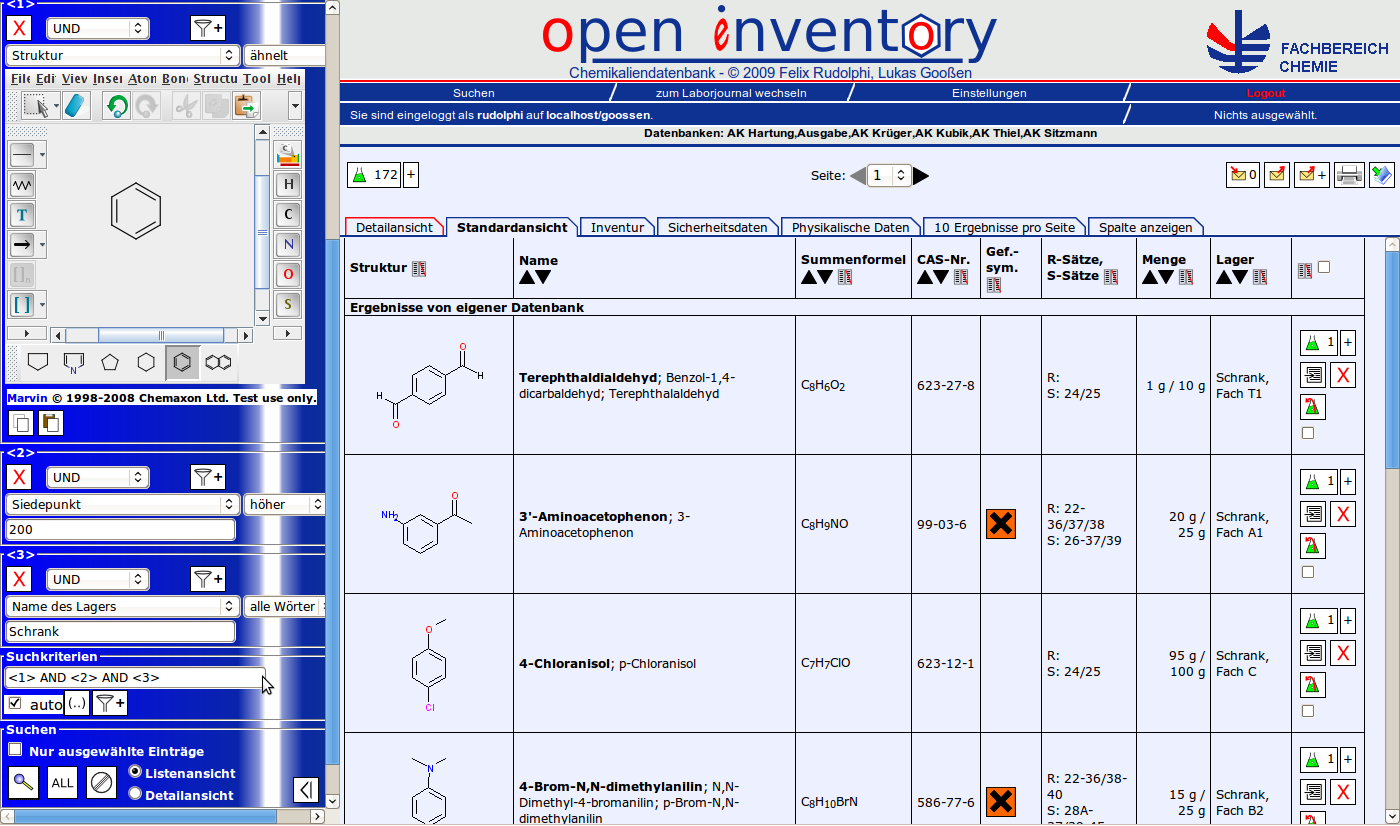Choose the chain (zigzag) bond tool

(22, 185)
